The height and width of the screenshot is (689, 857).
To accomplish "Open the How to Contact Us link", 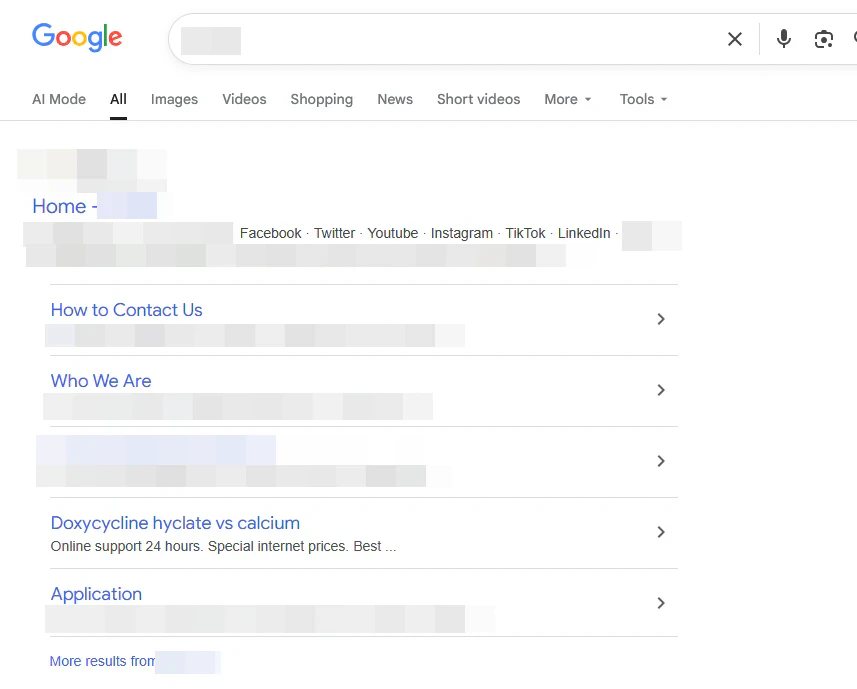I will point(127,310).
